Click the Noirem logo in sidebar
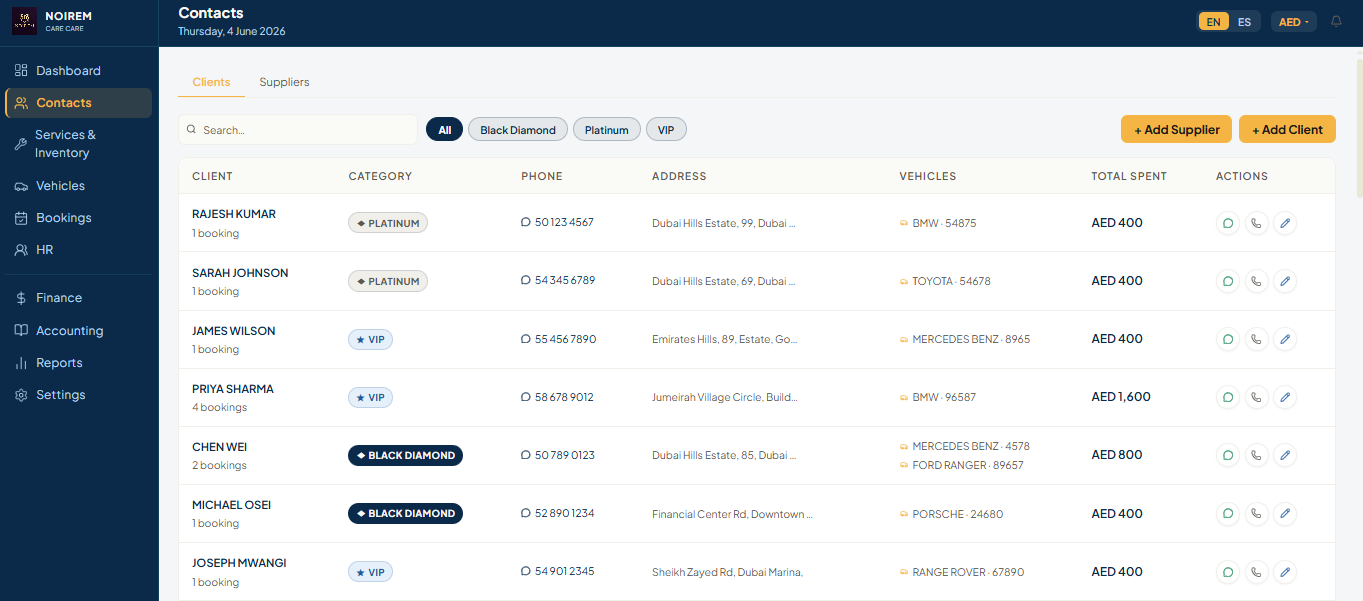Image resolution: width=1363 pixels, height=601 pixels. click(25, 21)
